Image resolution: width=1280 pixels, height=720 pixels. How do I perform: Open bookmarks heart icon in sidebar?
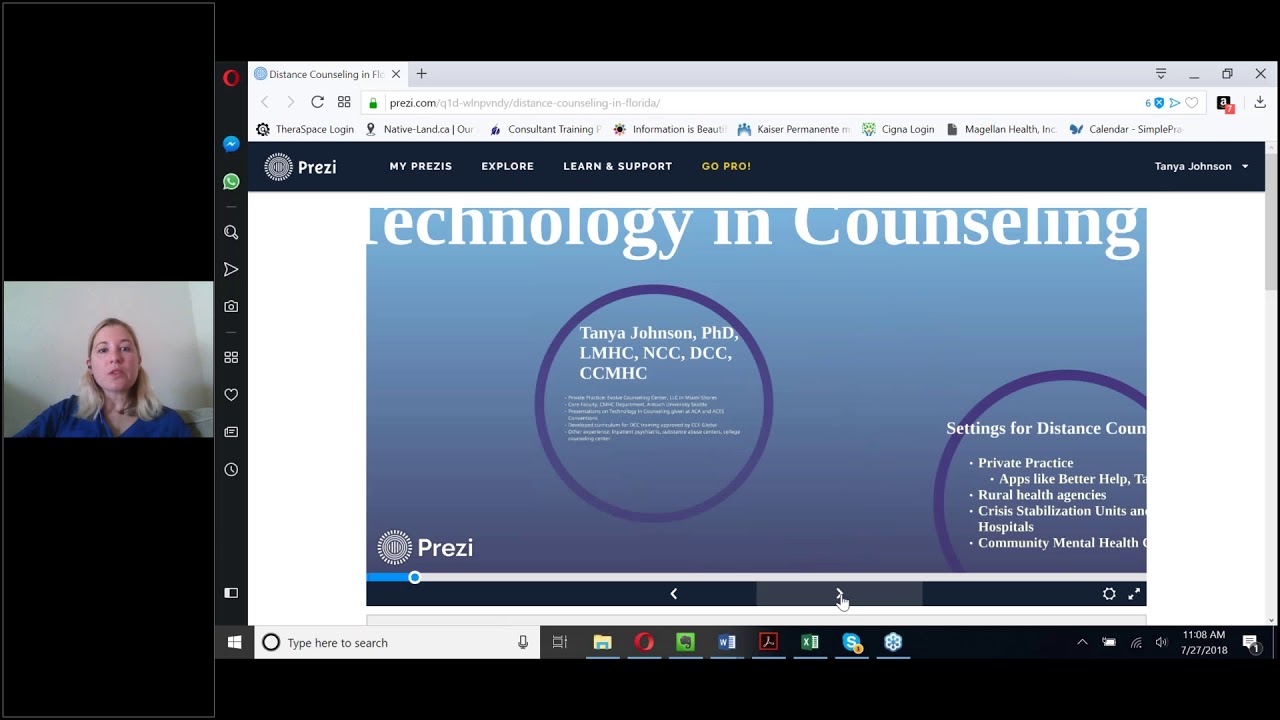click(x=231, y=395)
